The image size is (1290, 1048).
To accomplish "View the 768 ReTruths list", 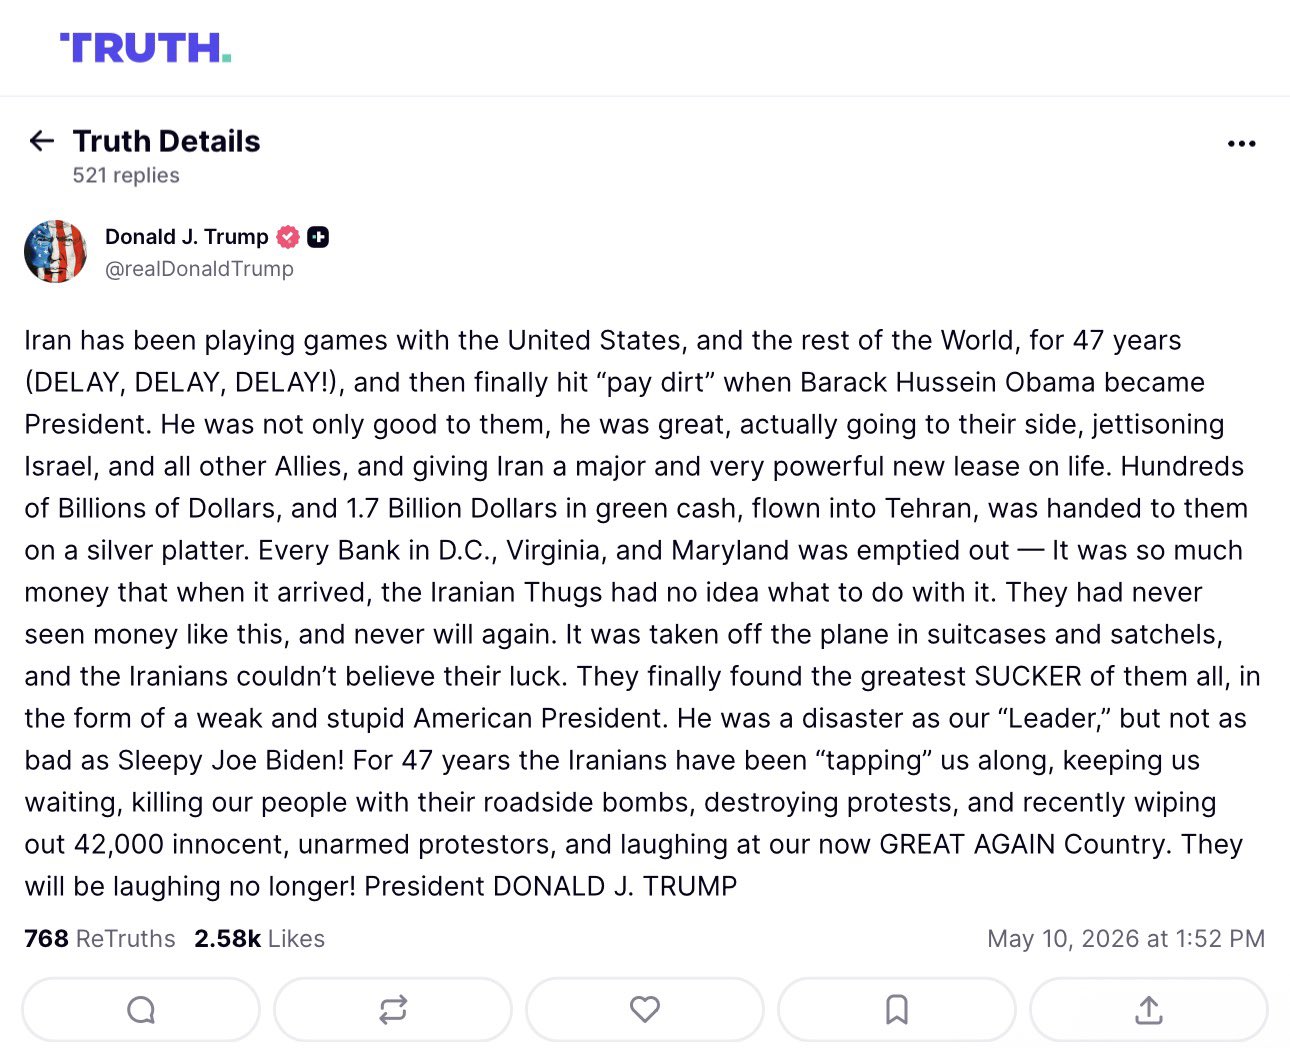I will coord(100,939).
